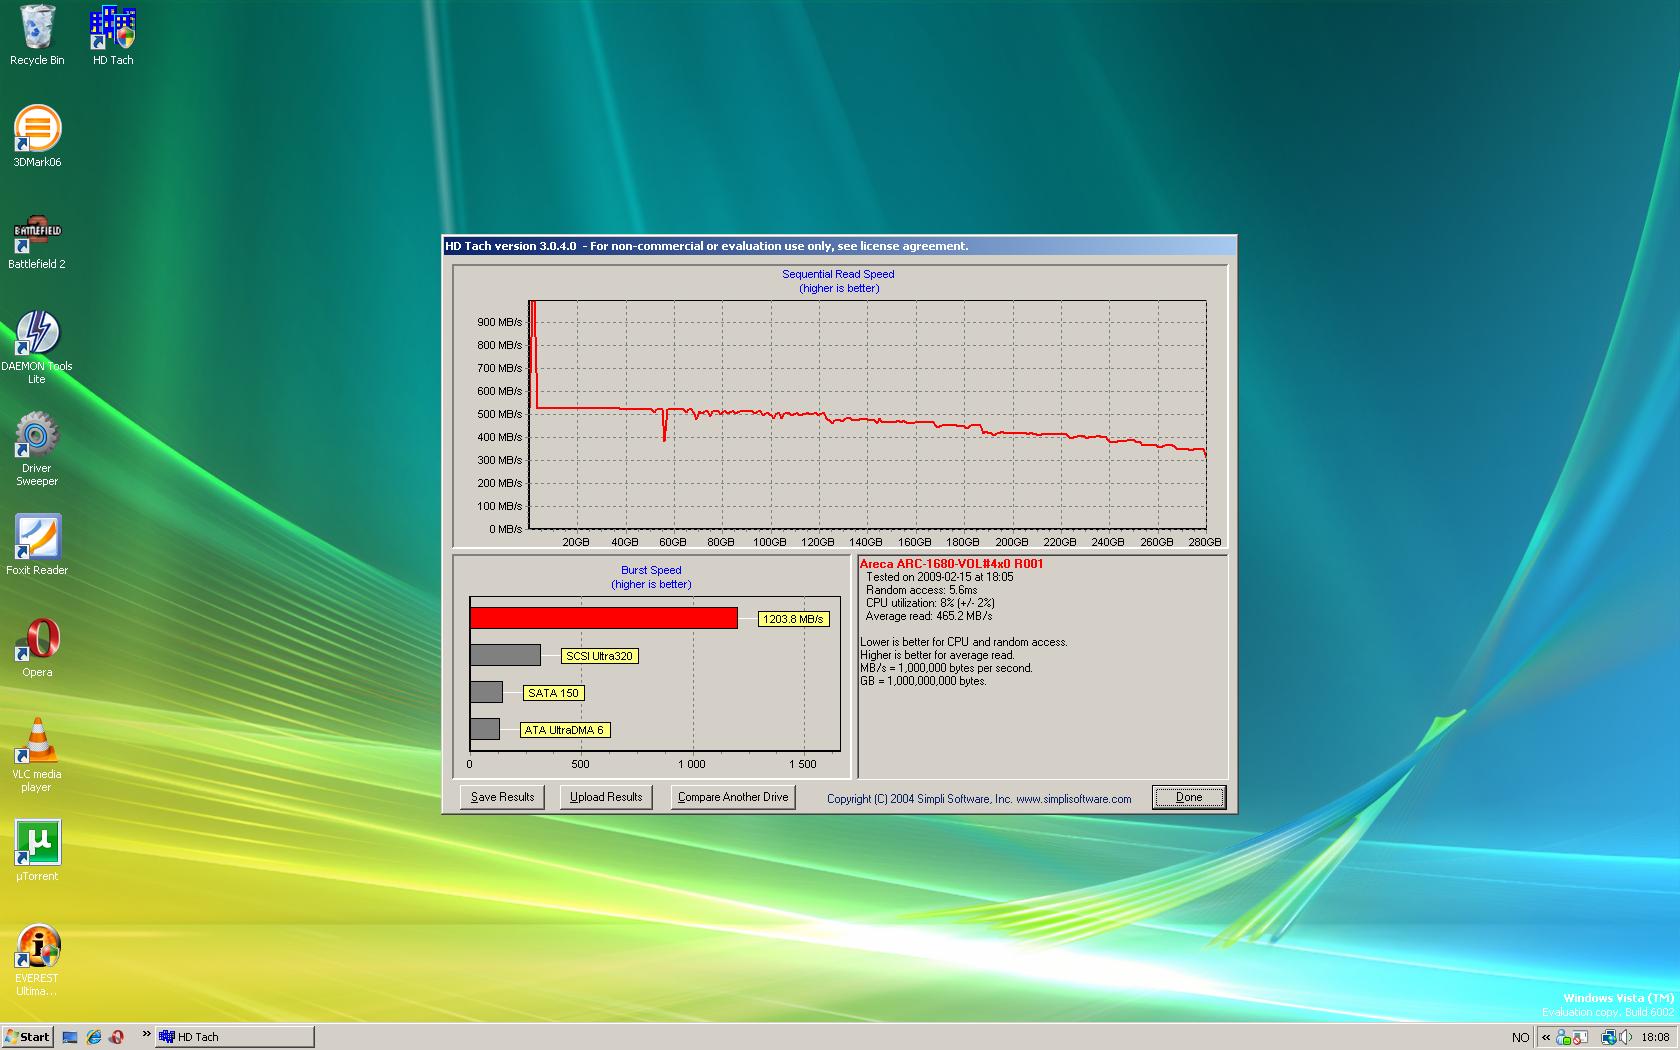Click the copyright Simpli Software text
1680x1050 pixels.
pos(979,799)
